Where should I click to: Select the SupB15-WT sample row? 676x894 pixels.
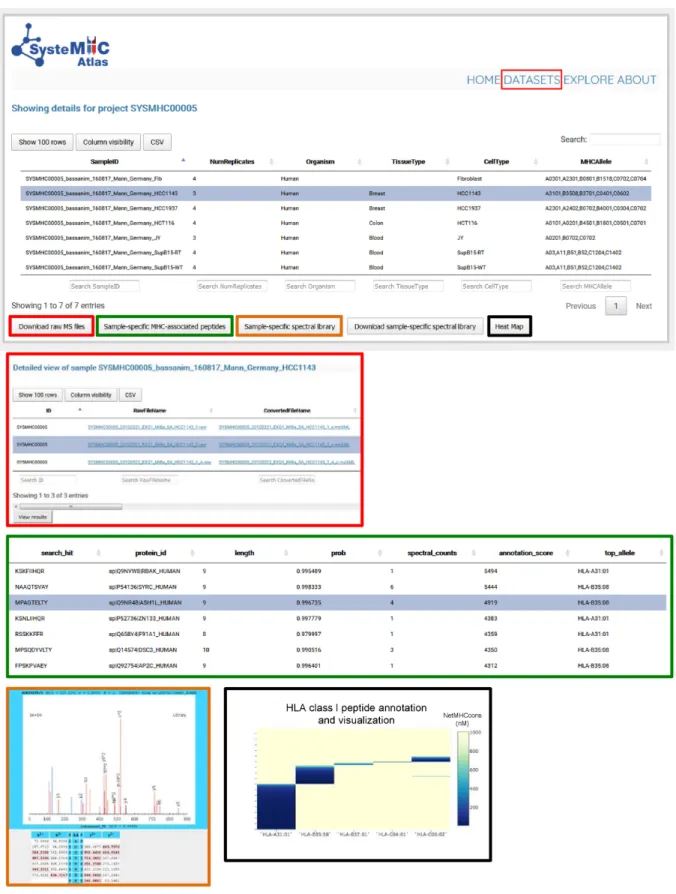(x=336, y=267)
